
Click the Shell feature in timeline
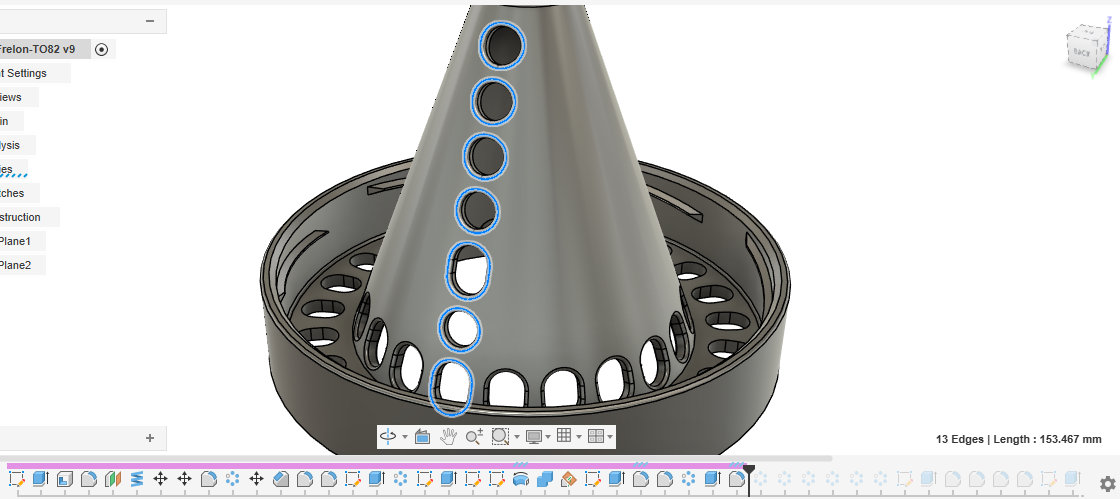63,480
